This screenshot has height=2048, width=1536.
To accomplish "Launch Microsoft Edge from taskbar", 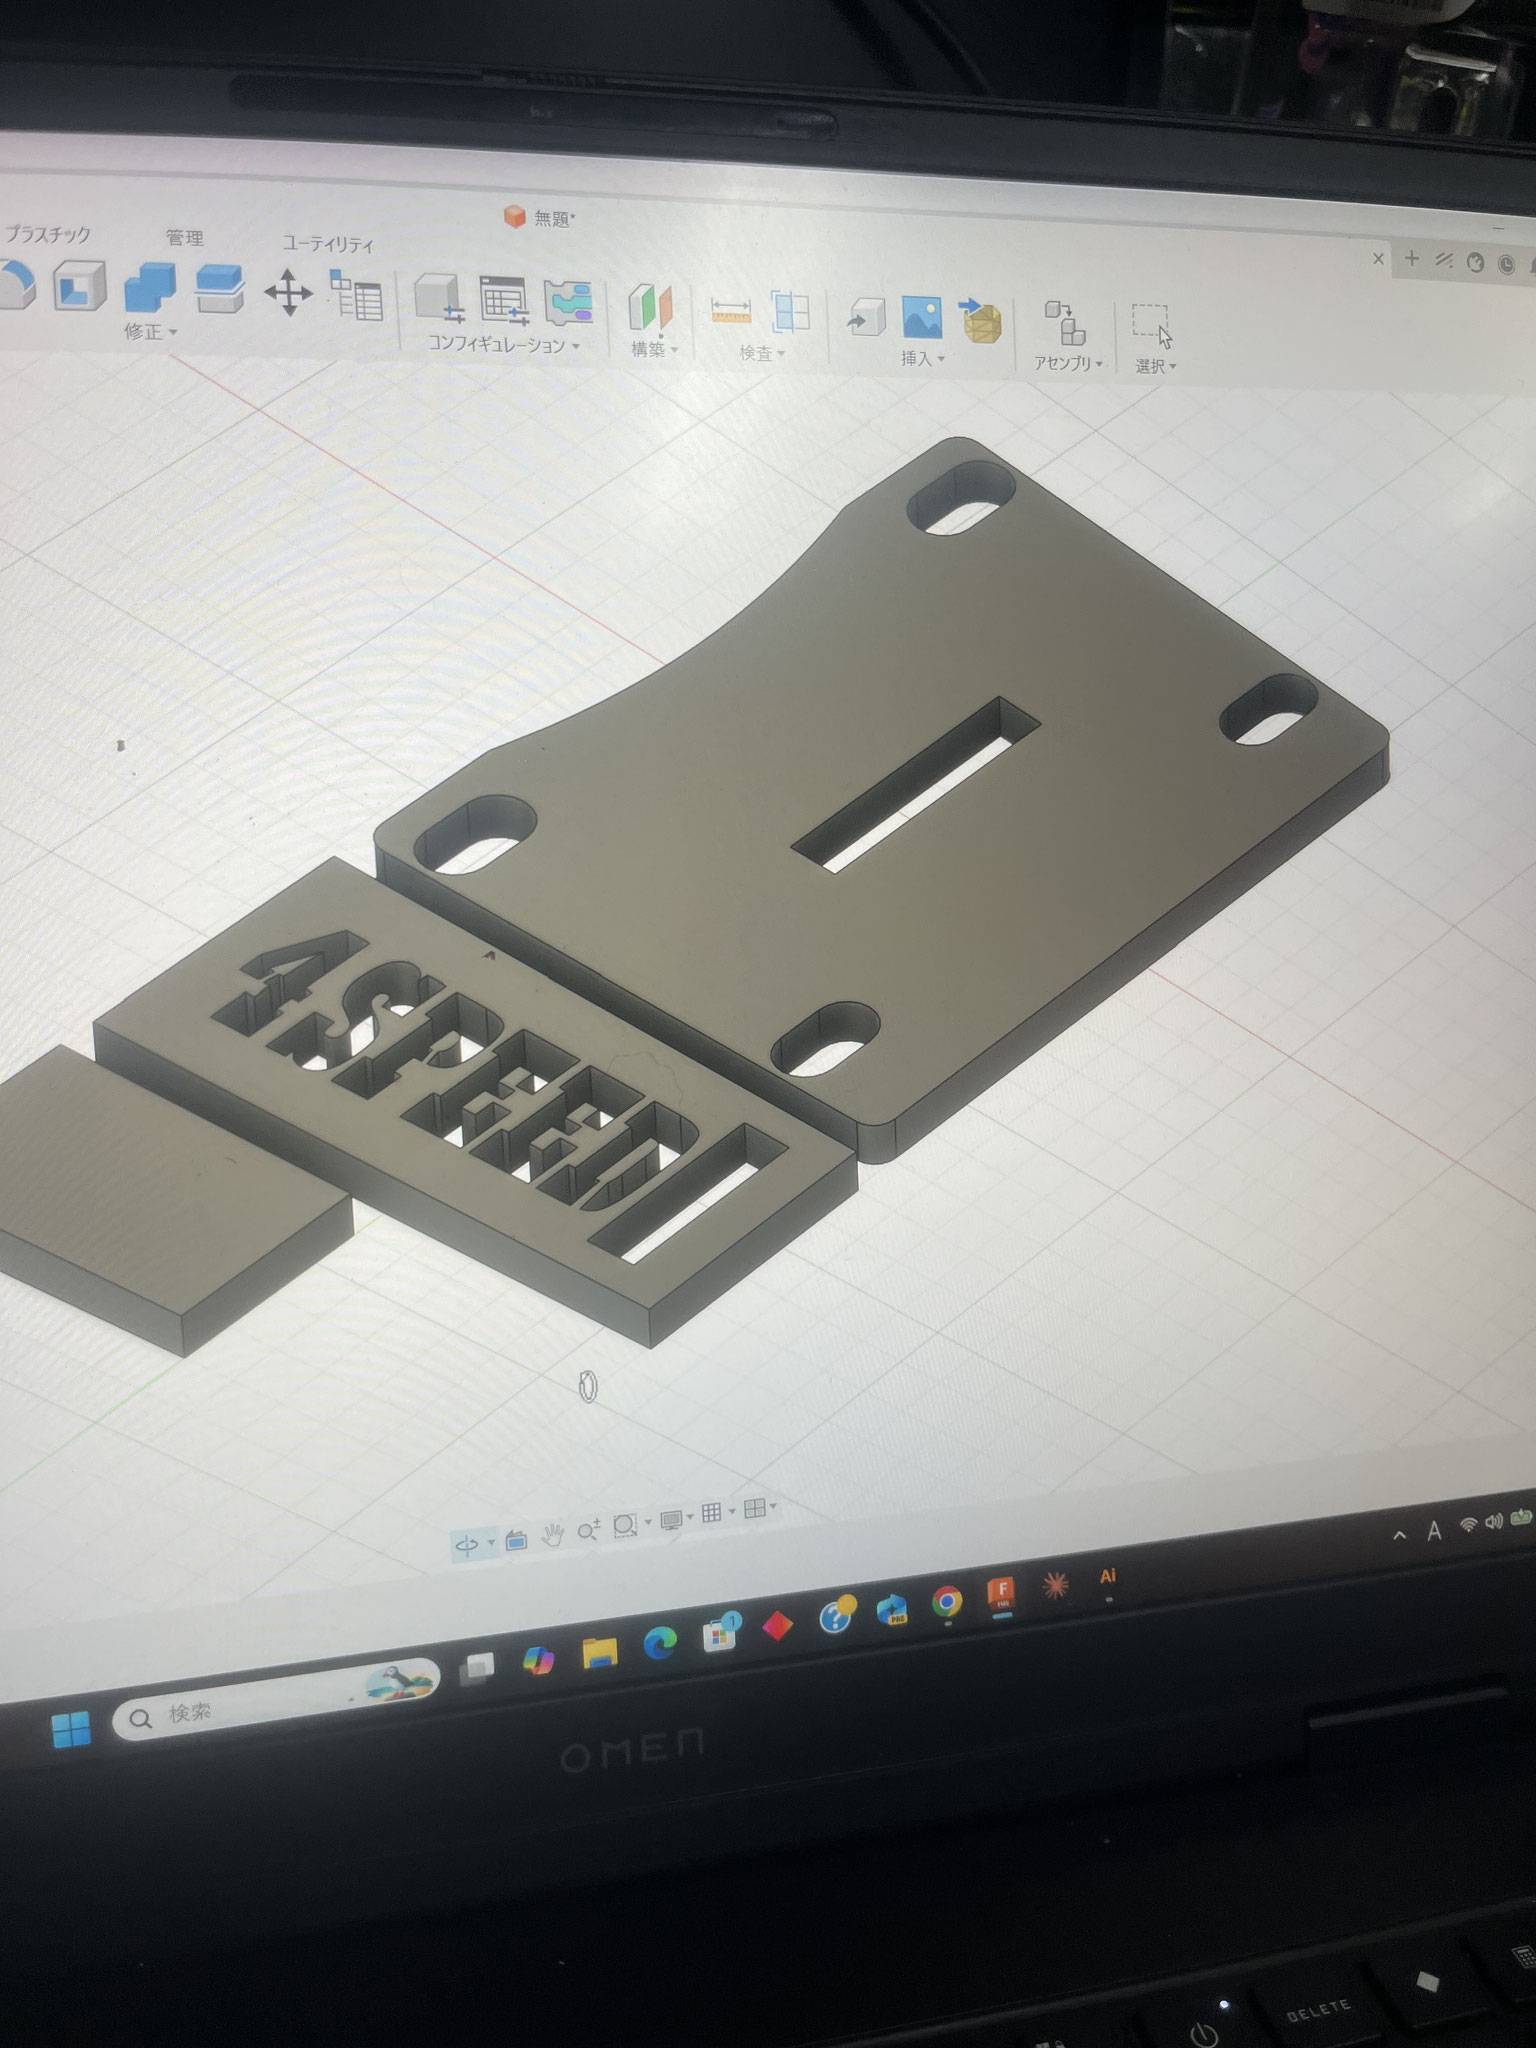I will coord(659,1643).
